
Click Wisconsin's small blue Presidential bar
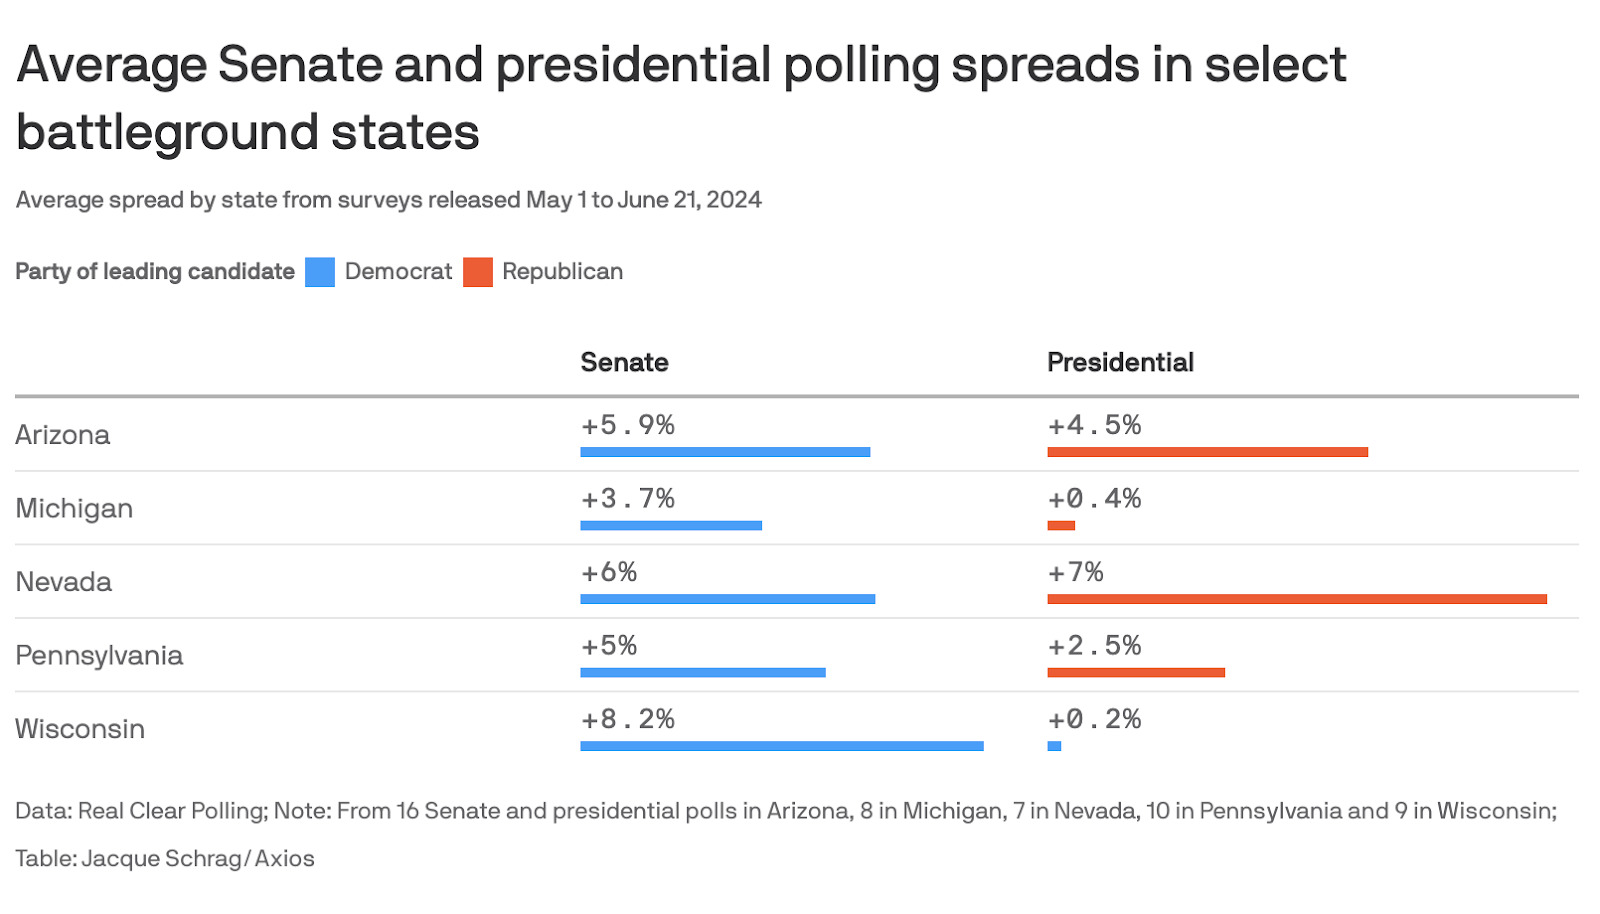(x=1054, y=746)
